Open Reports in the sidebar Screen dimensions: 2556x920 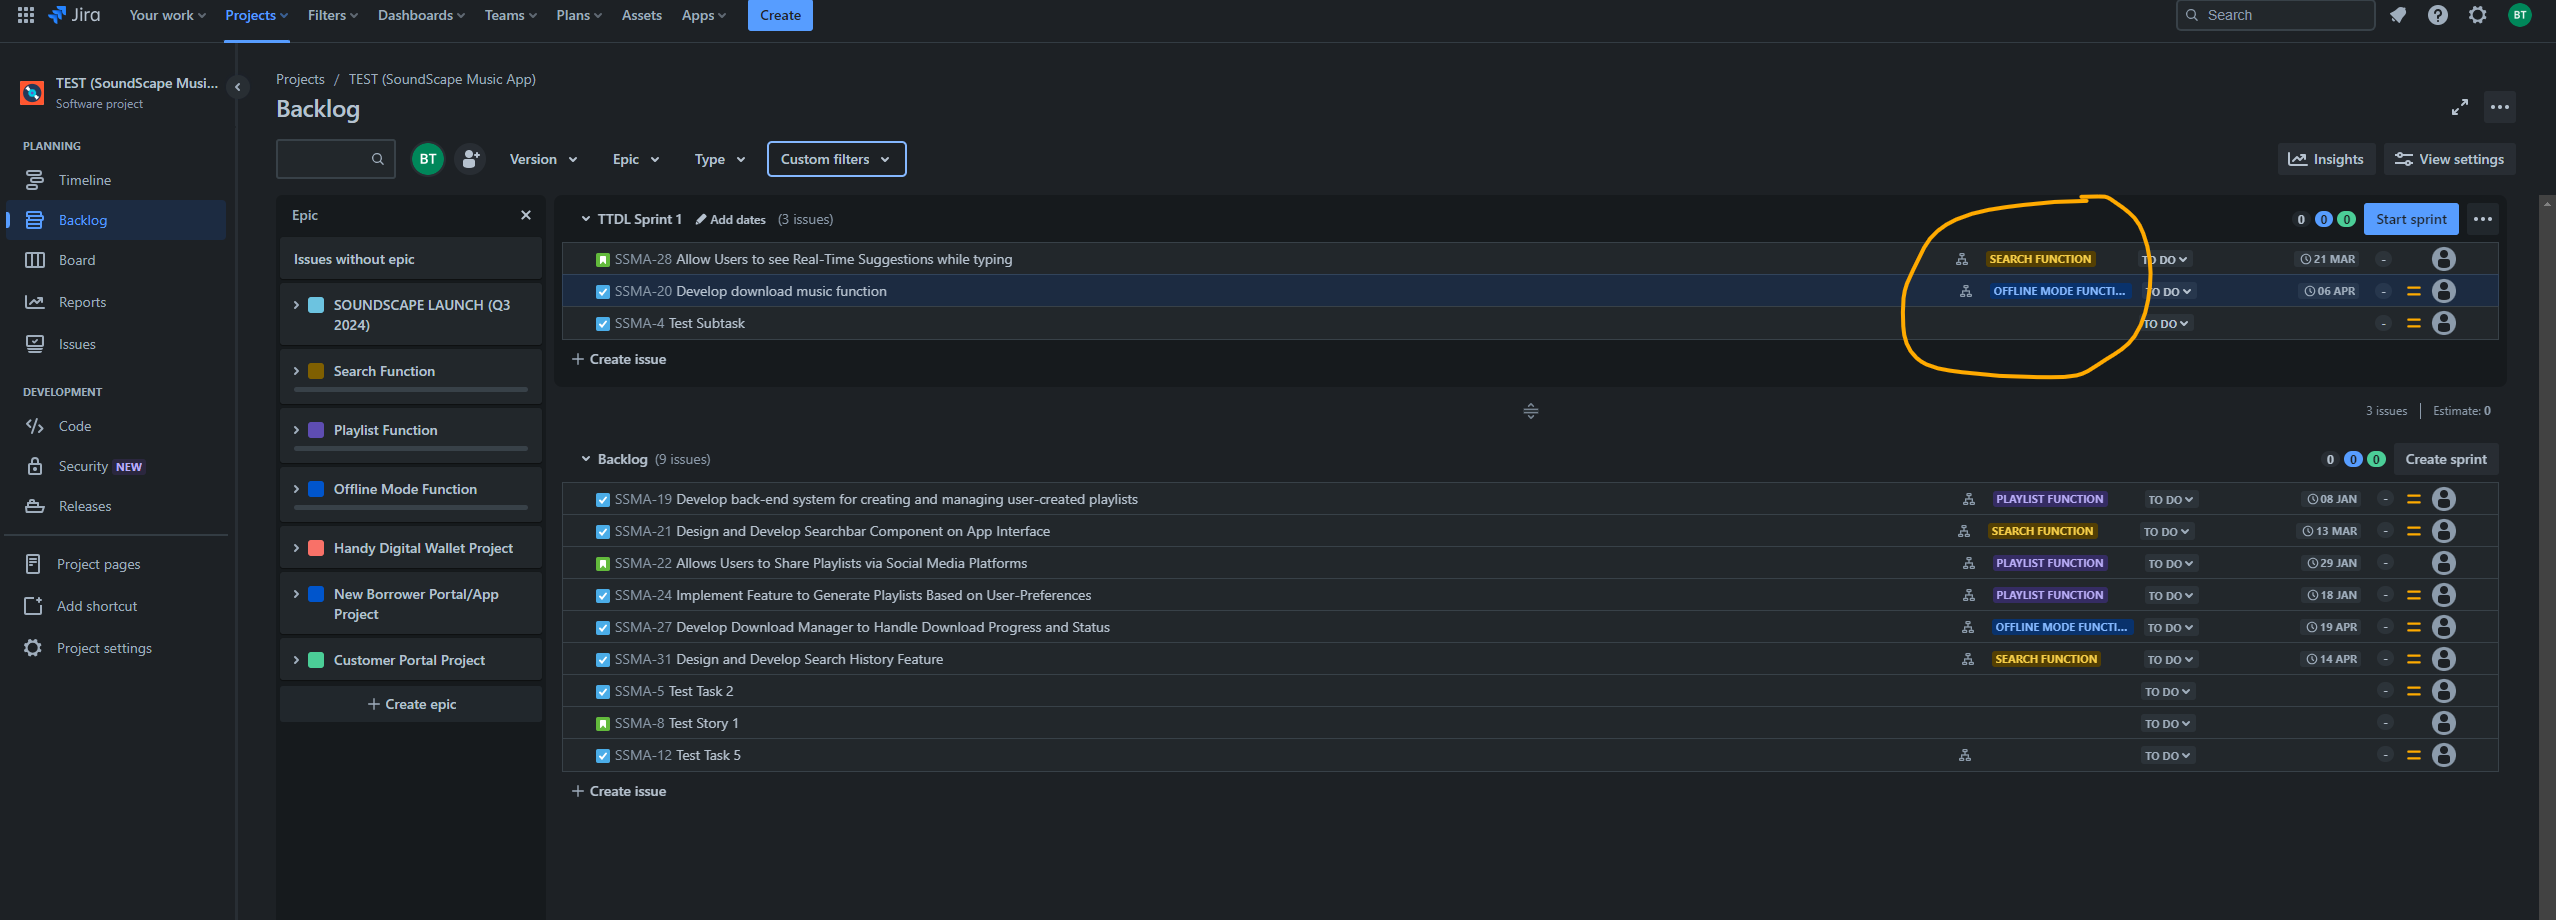(x=116, y=302)
